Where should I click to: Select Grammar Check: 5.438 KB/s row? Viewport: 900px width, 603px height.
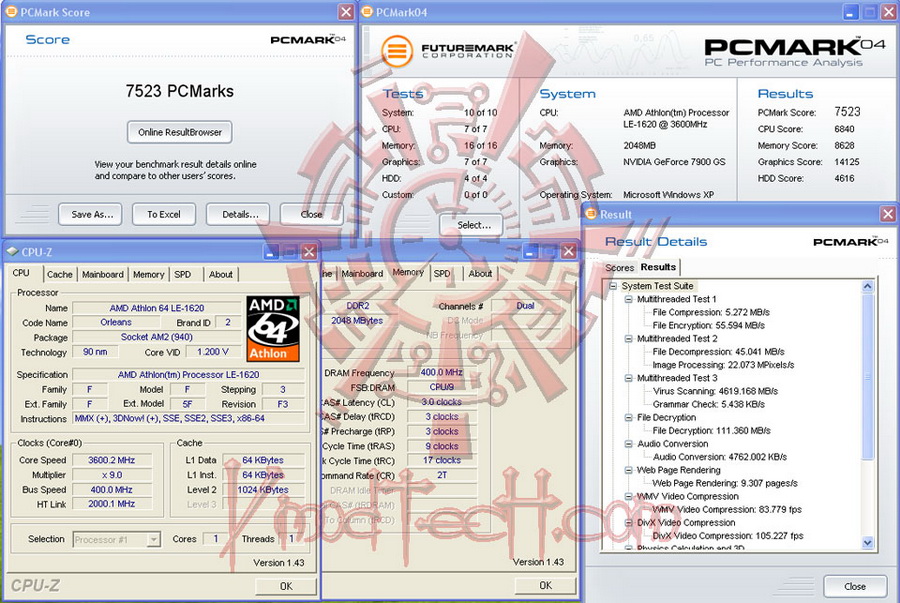pyautogui.click(x=708, y=404)
